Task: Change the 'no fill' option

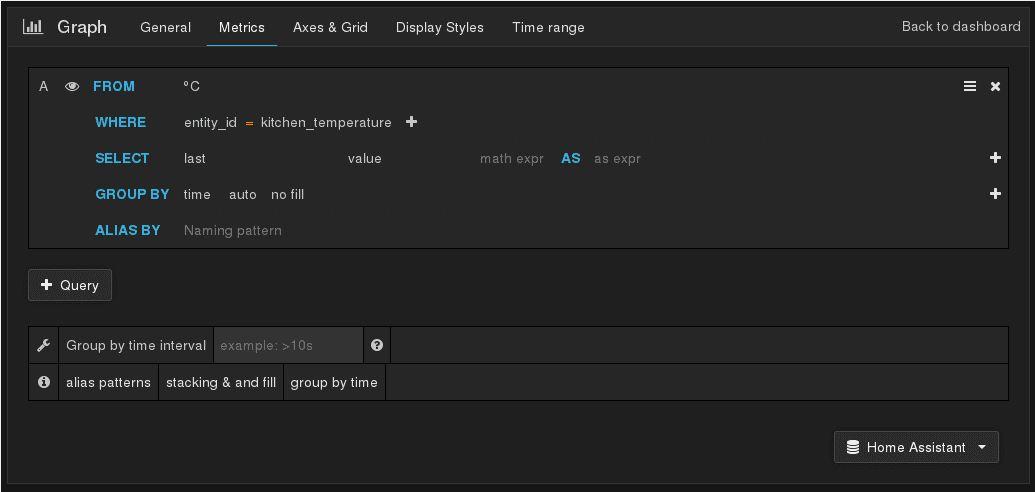Action: click(x=287, y=194)
